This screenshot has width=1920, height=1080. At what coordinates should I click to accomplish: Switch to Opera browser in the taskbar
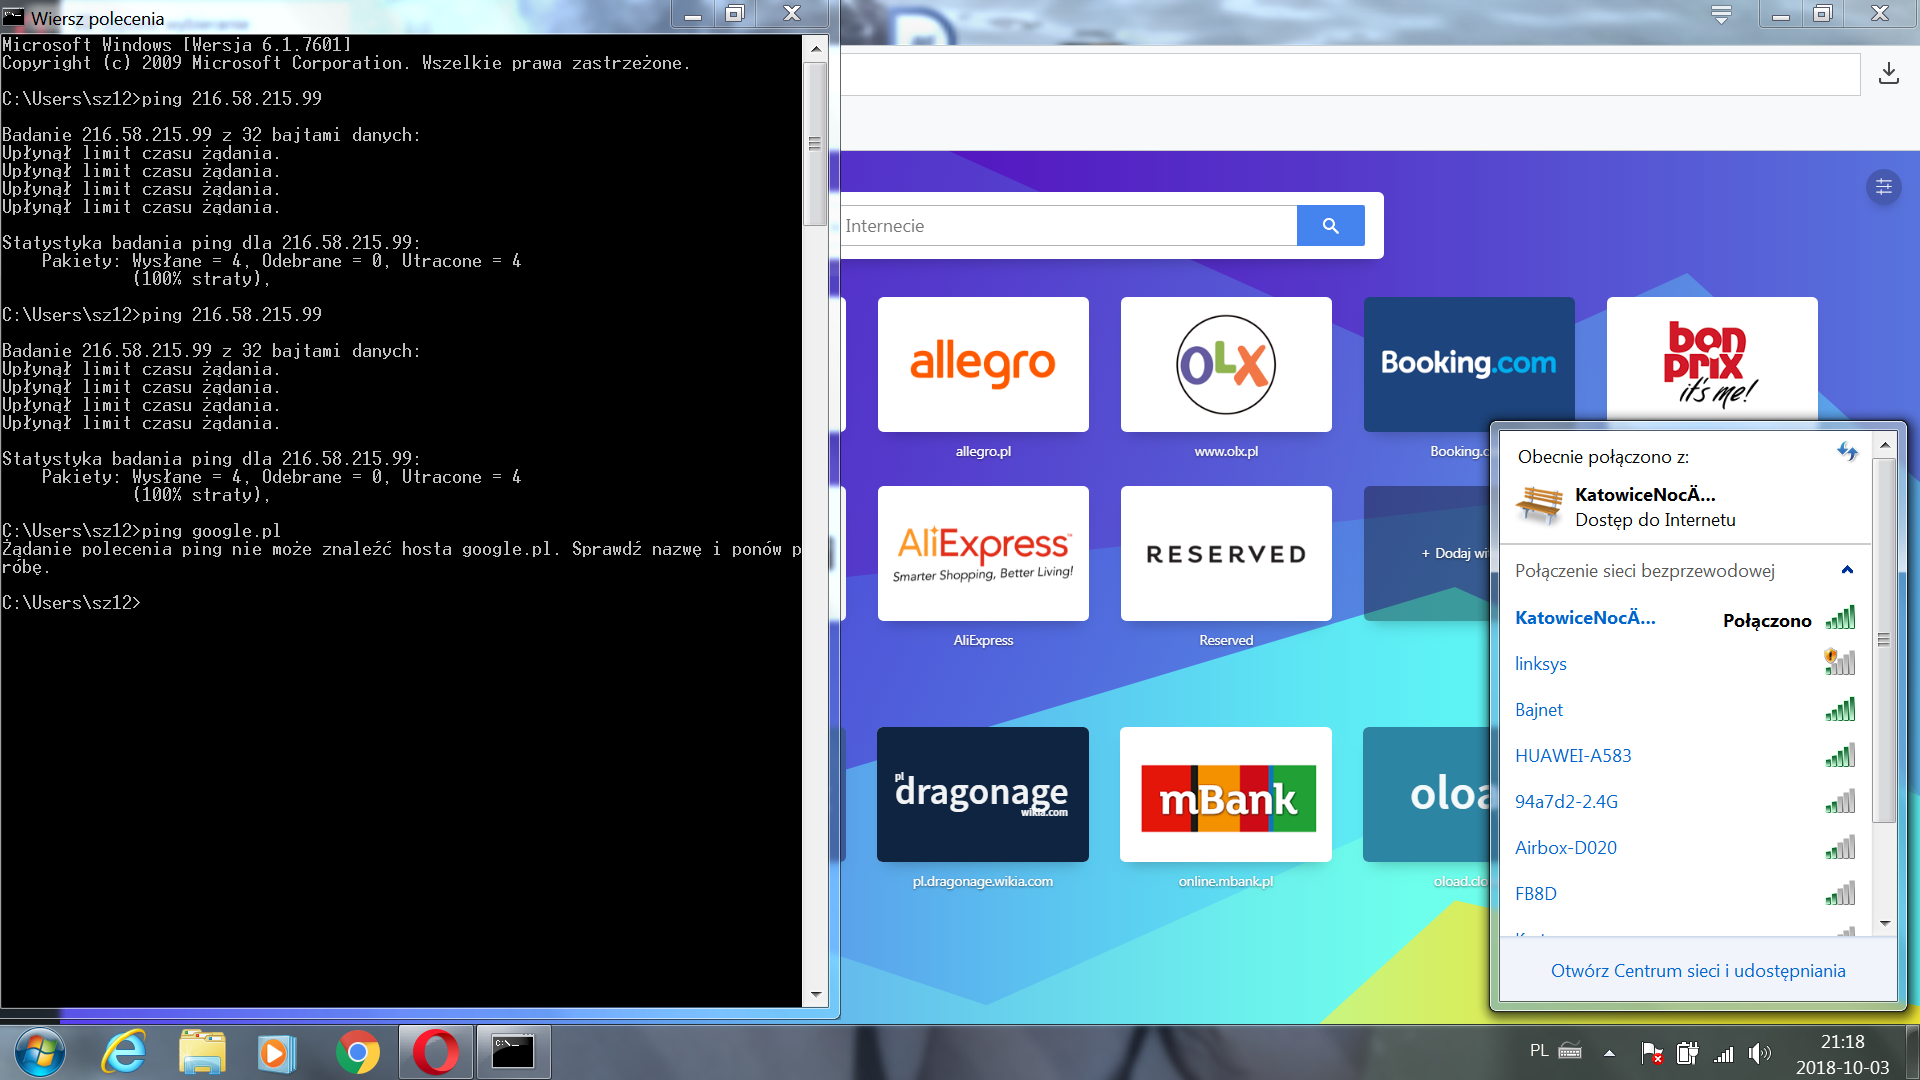(435, 1053)
